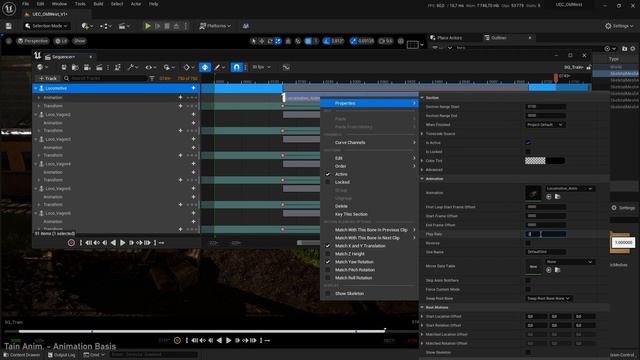Viewport: 640px width, 360px height.
Task: Open Sequencer fps dropdown
Action: point(261,67)
